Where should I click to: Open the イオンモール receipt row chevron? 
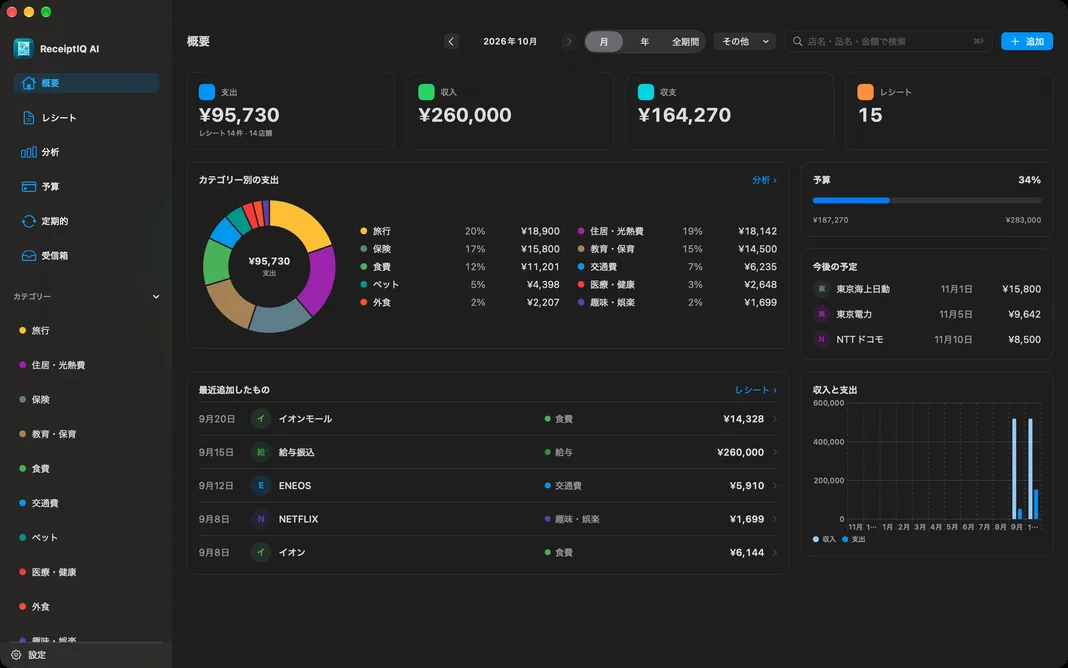774,419
